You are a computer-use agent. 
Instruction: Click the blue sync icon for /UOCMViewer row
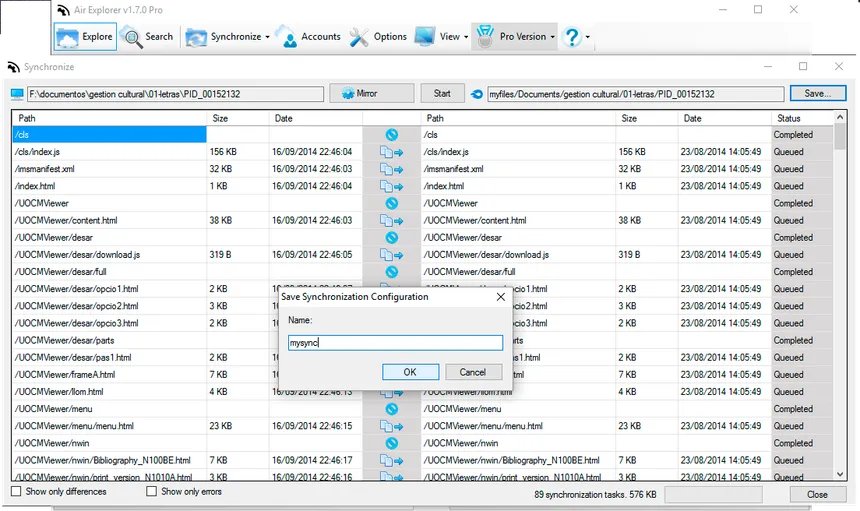(x=392, y=203)
